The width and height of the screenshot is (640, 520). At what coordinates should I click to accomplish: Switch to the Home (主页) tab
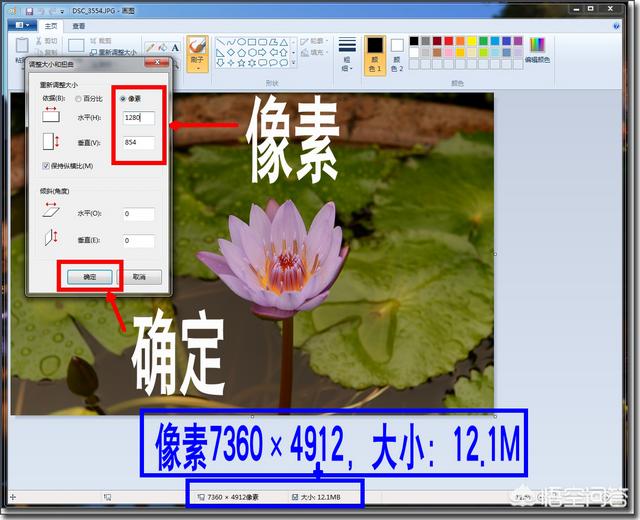(51, 25)
